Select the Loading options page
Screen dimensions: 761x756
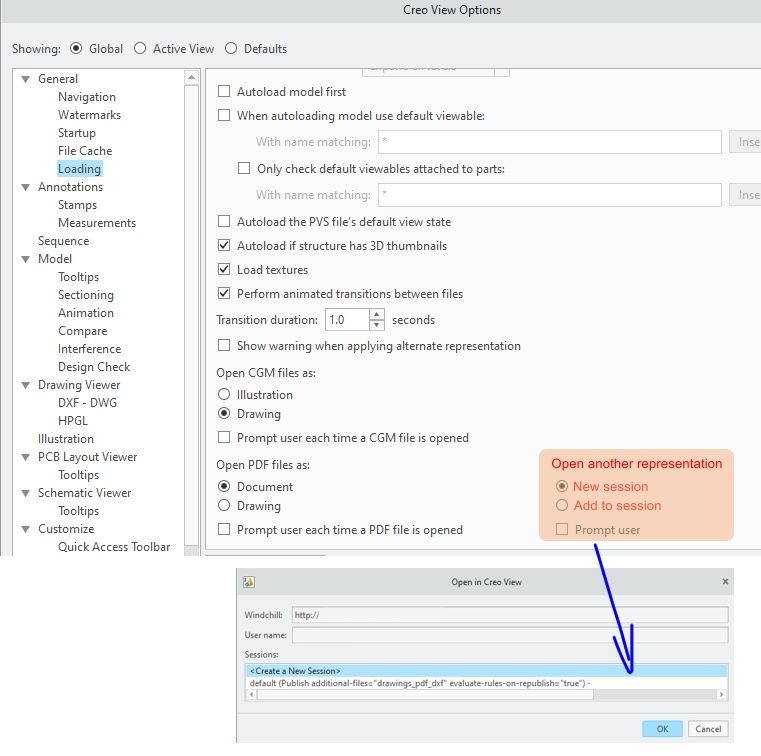(80, 169)
